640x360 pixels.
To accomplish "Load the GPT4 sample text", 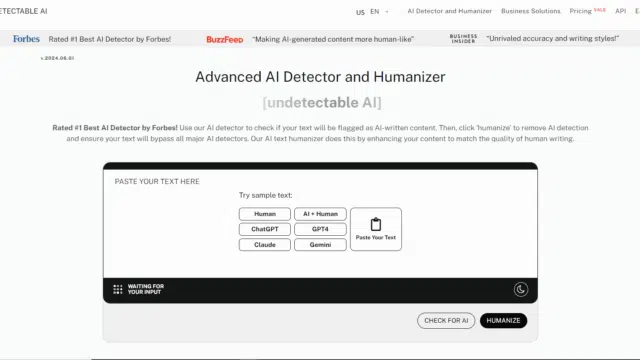I will click(320, 229).
